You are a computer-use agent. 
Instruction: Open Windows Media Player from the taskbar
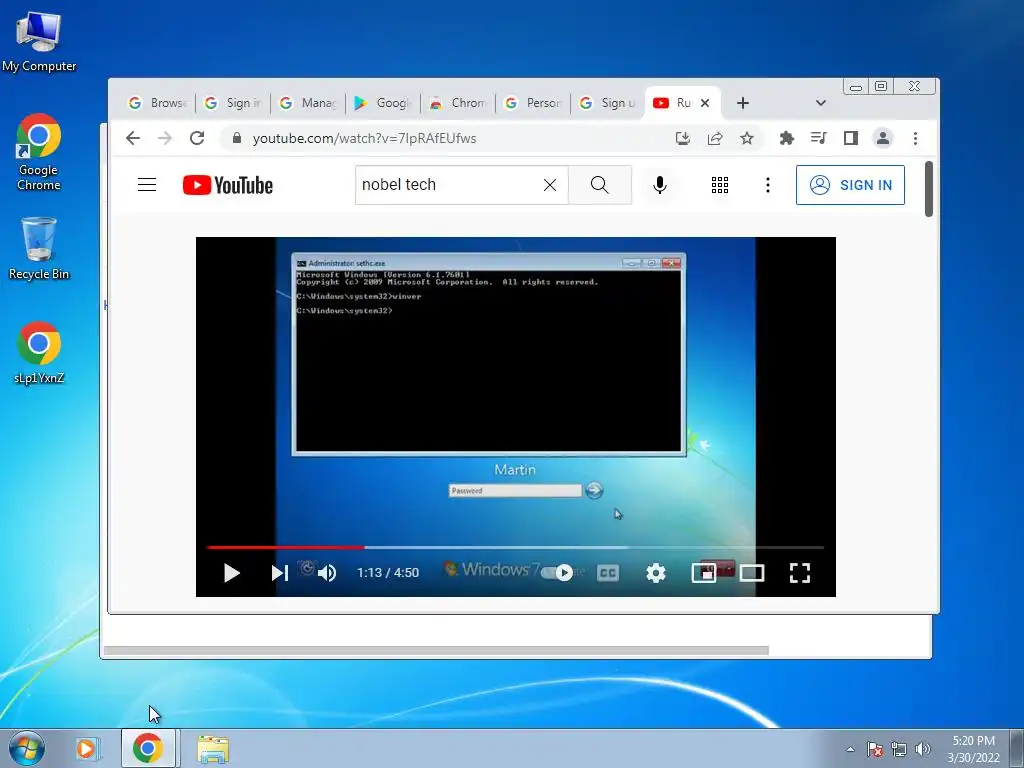[x=87, y=748]
